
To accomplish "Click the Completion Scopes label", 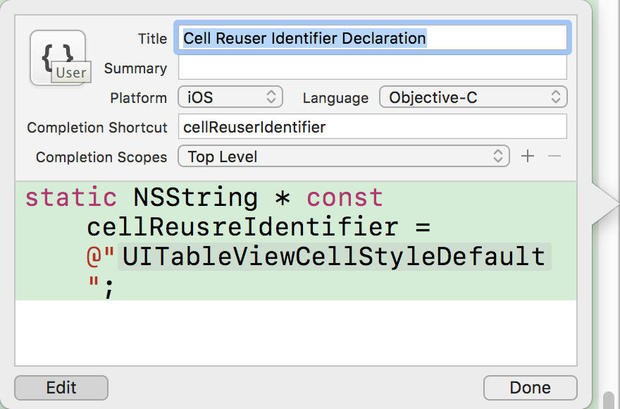I will point(101,157).
